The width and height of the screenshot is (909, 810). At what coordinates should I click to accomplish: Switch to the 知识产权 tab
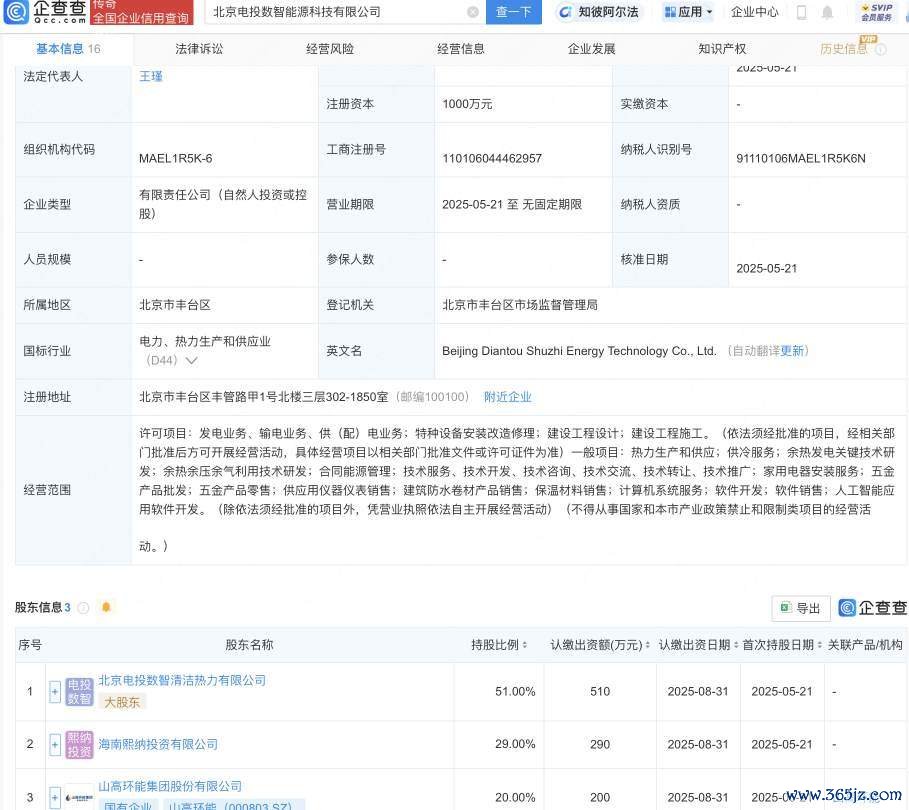(722, 48)
